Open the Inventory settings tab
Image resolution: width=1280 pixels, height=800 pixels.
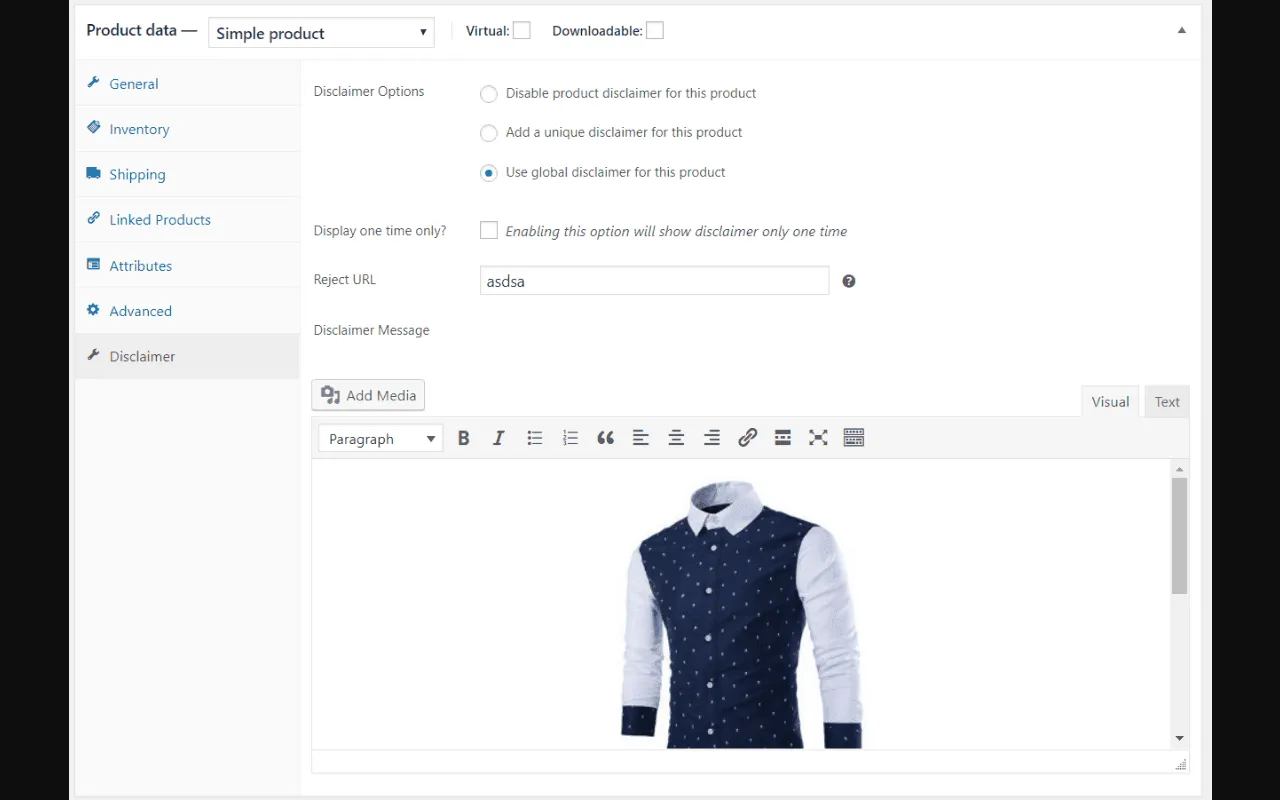pyautogui.click(x=139, y=128)
